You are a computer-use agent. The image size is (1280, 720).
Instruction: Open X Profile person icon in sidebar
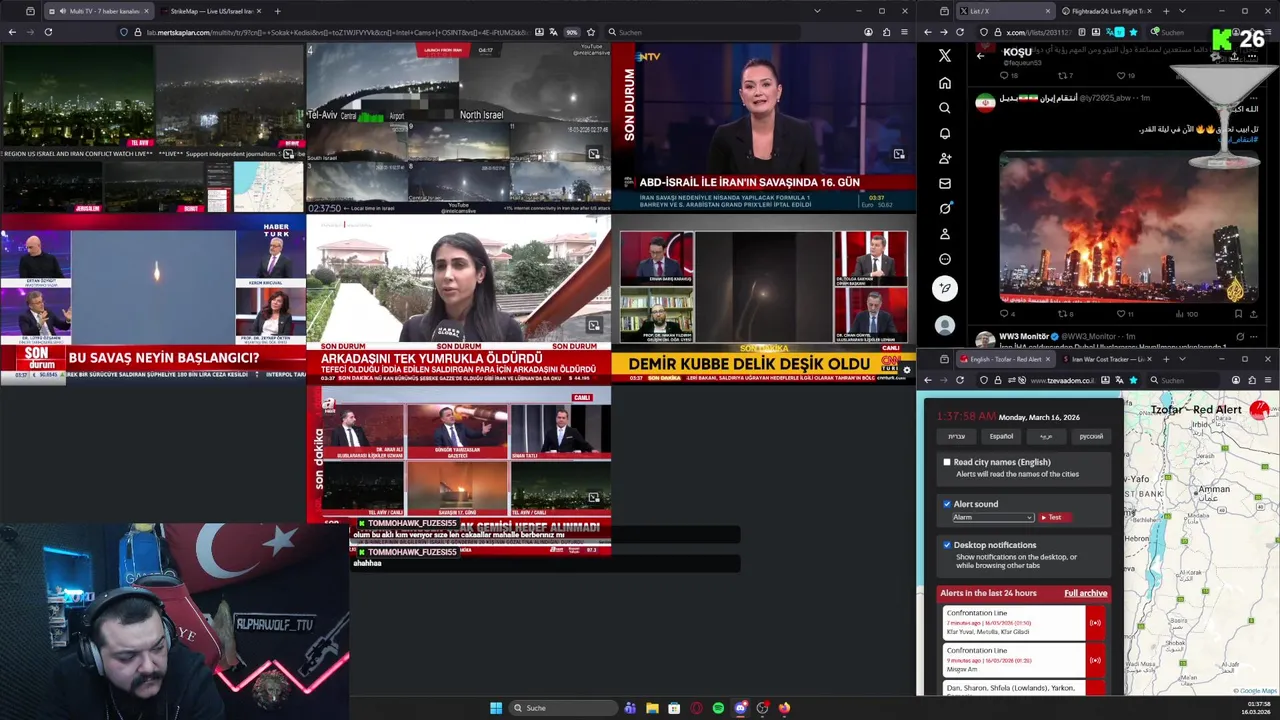pos(945,234)
